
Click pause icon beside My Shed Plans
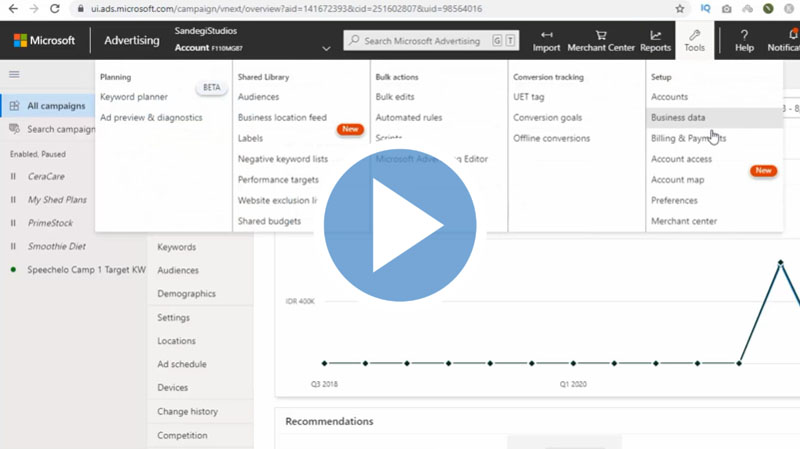(x=13, y=199)
